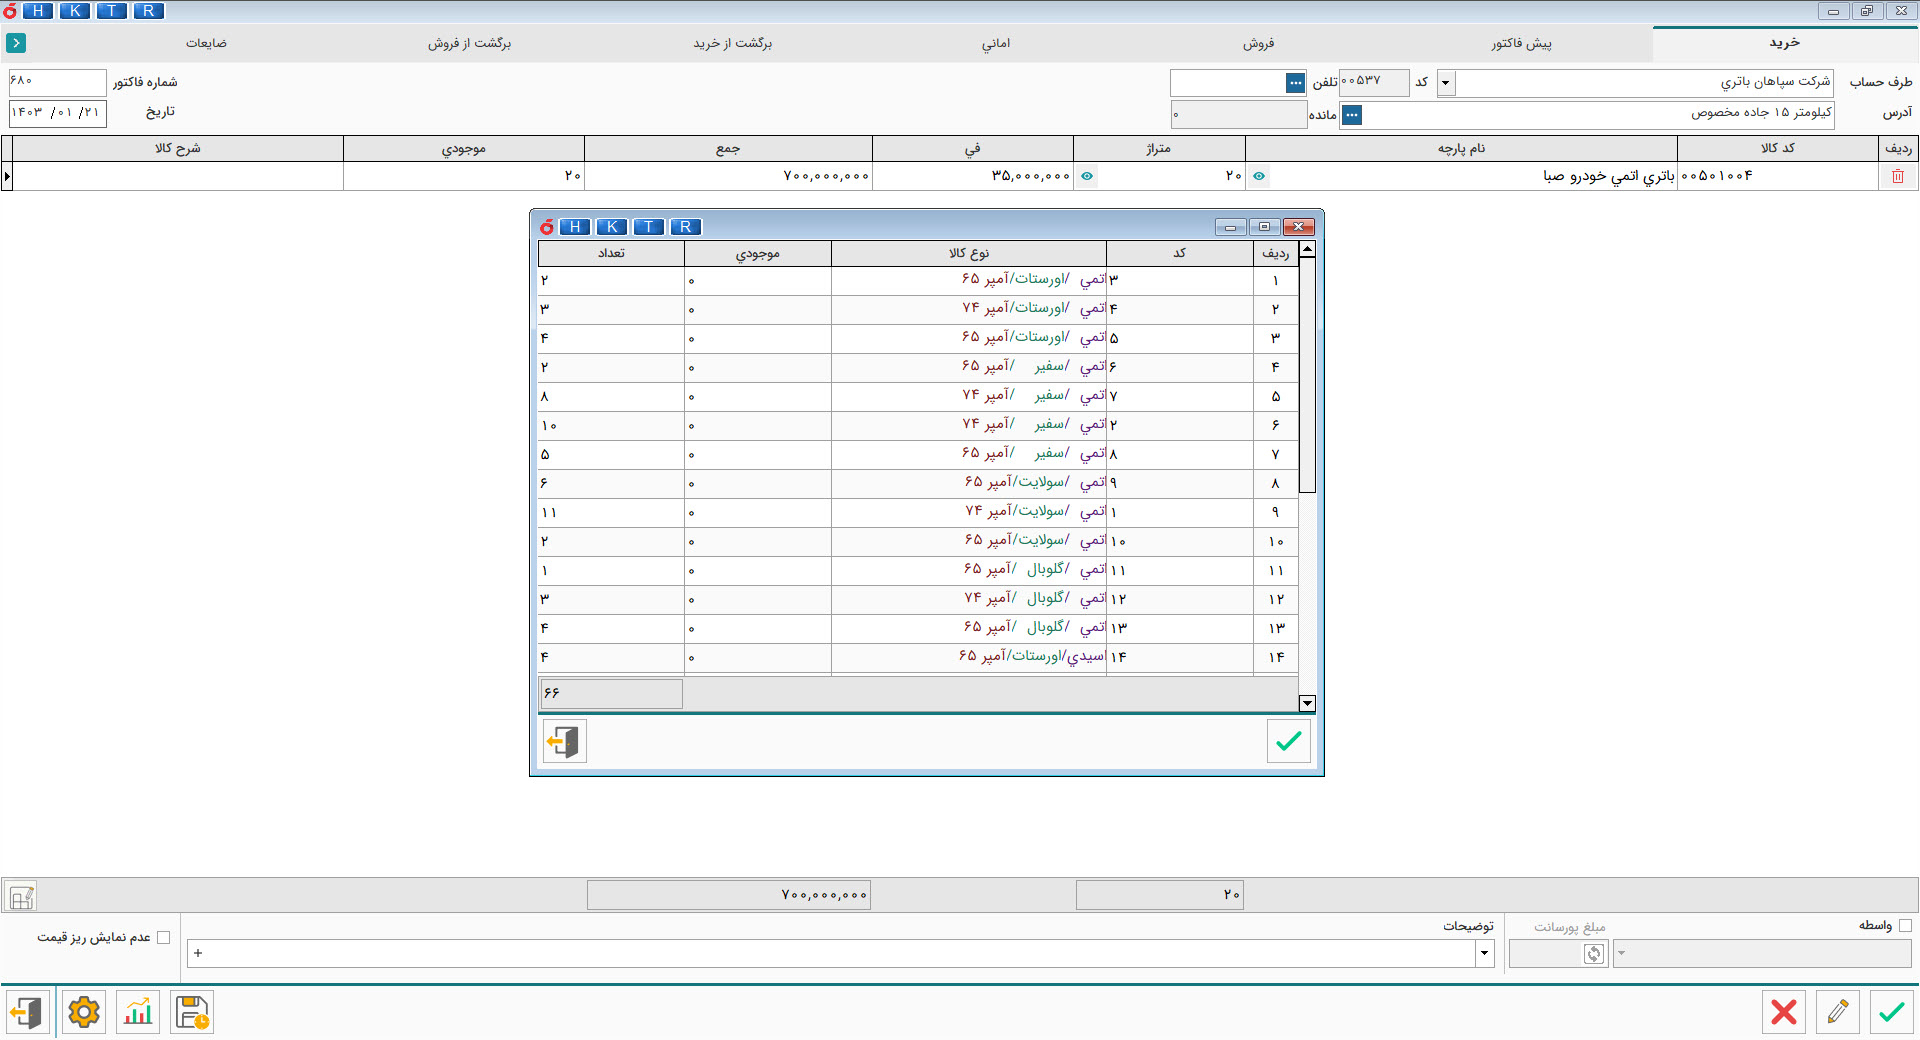Click the K button in the dialog title bar
The height and width of the screenshot is (1040, 1920).
(x=612, y=227)
